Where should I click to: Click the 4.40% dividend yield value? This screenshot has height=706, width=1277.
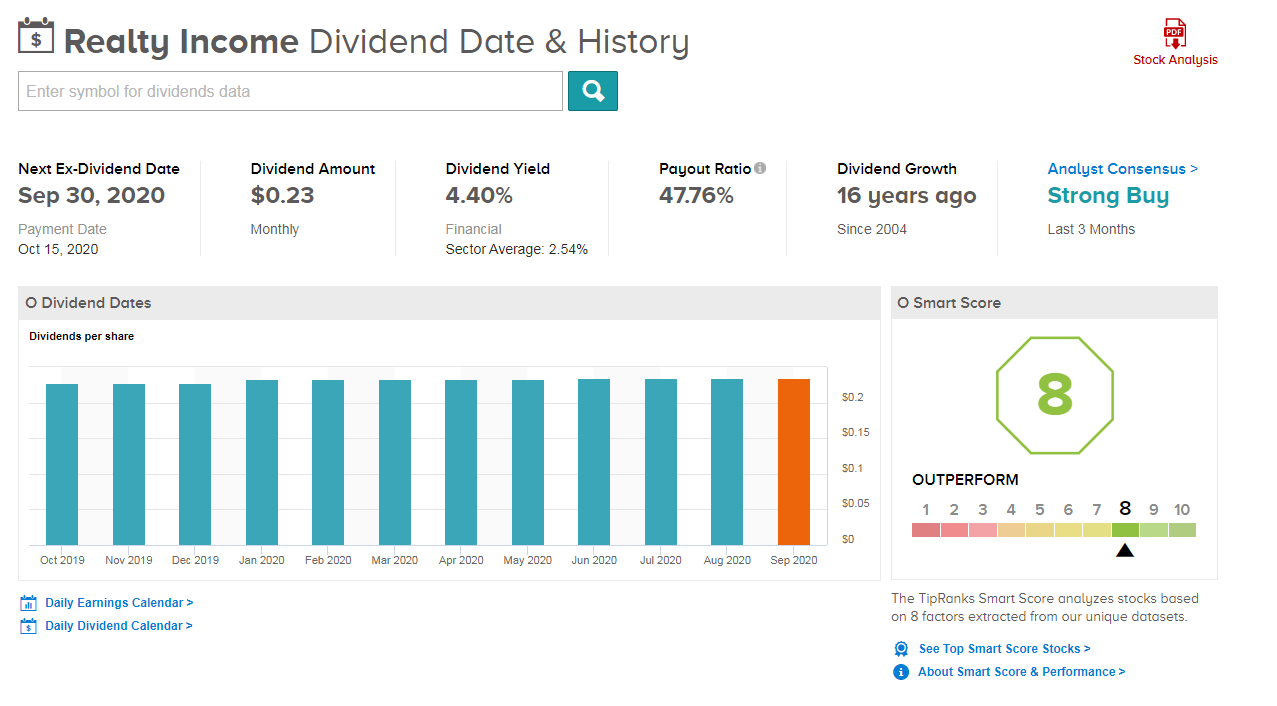coord(479,196)
